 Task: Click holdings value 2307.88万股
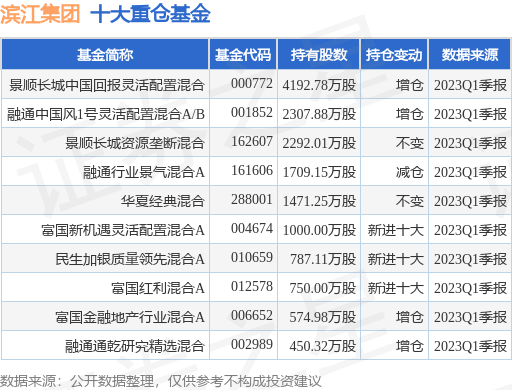(319, 114)
